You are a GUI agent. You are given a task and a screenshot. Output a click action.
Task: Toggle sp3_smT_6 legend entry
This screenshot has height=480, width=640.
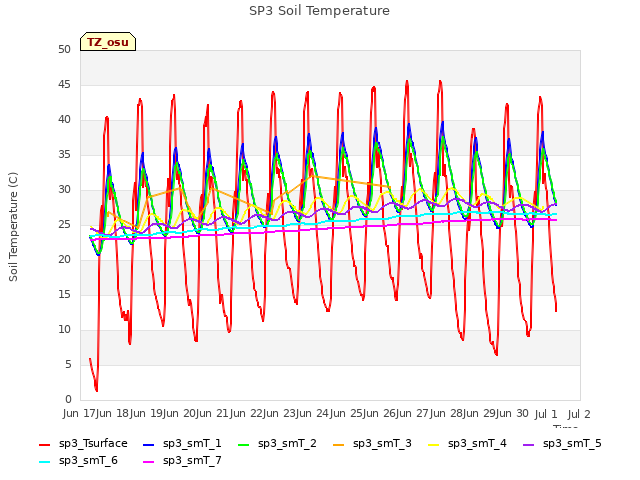tap(78, 460)
